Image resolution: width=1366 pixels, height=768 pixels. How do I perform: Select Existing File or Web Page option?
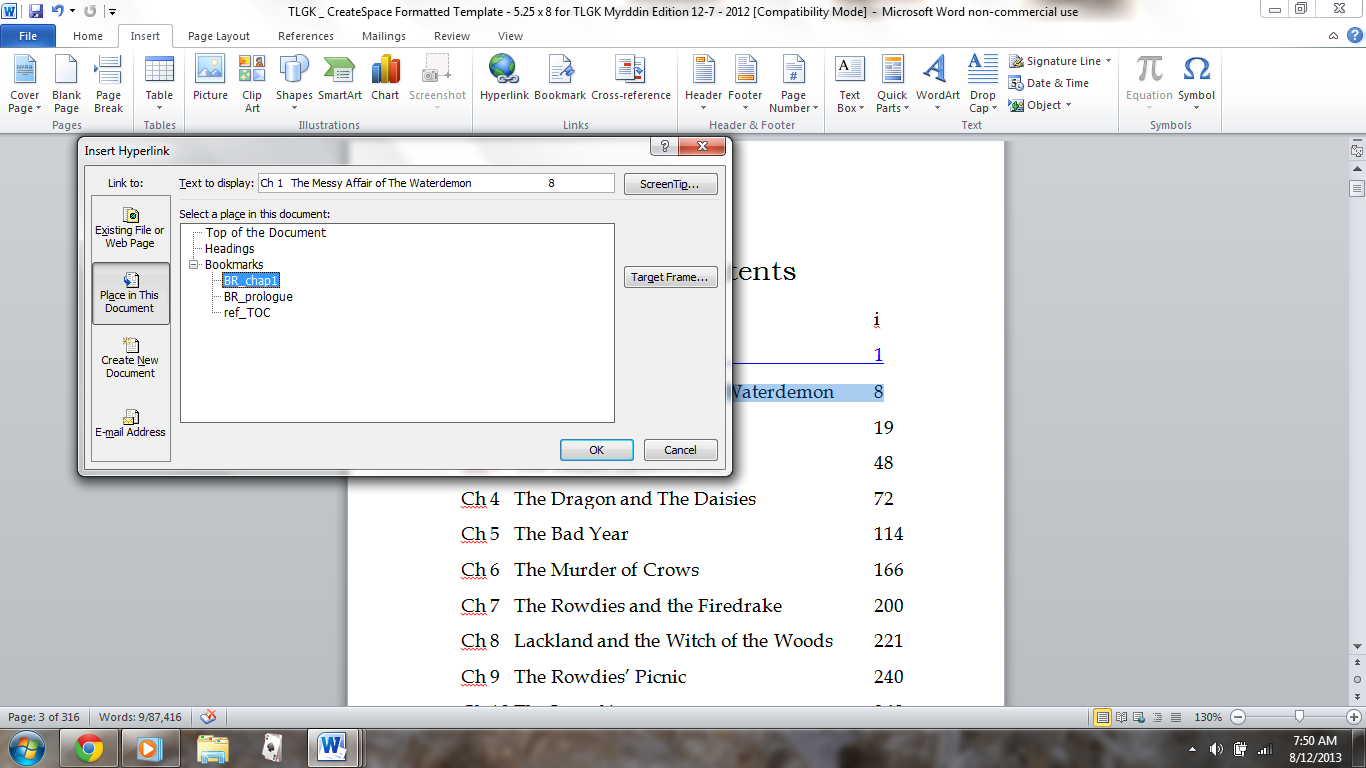tap(130, 228)
